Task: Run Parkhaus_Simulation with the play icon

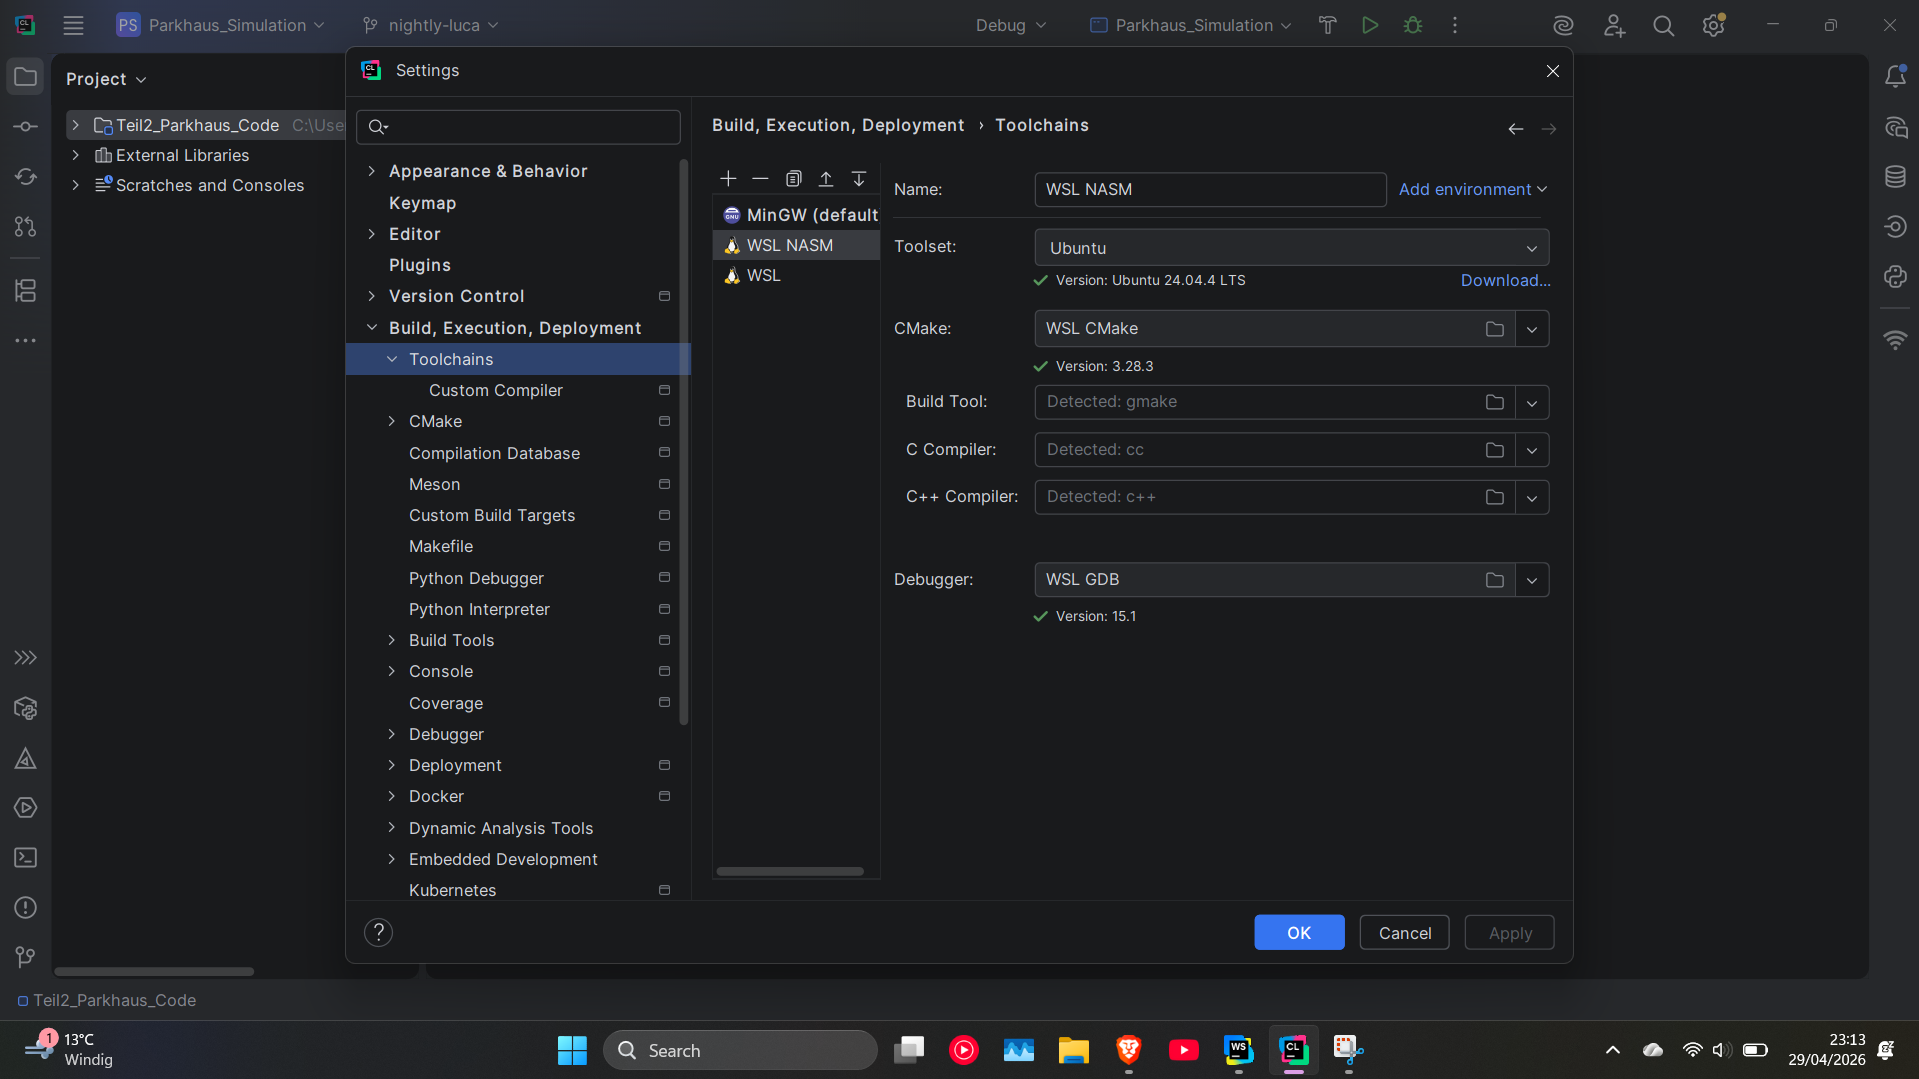Action: pos(1370,25)
